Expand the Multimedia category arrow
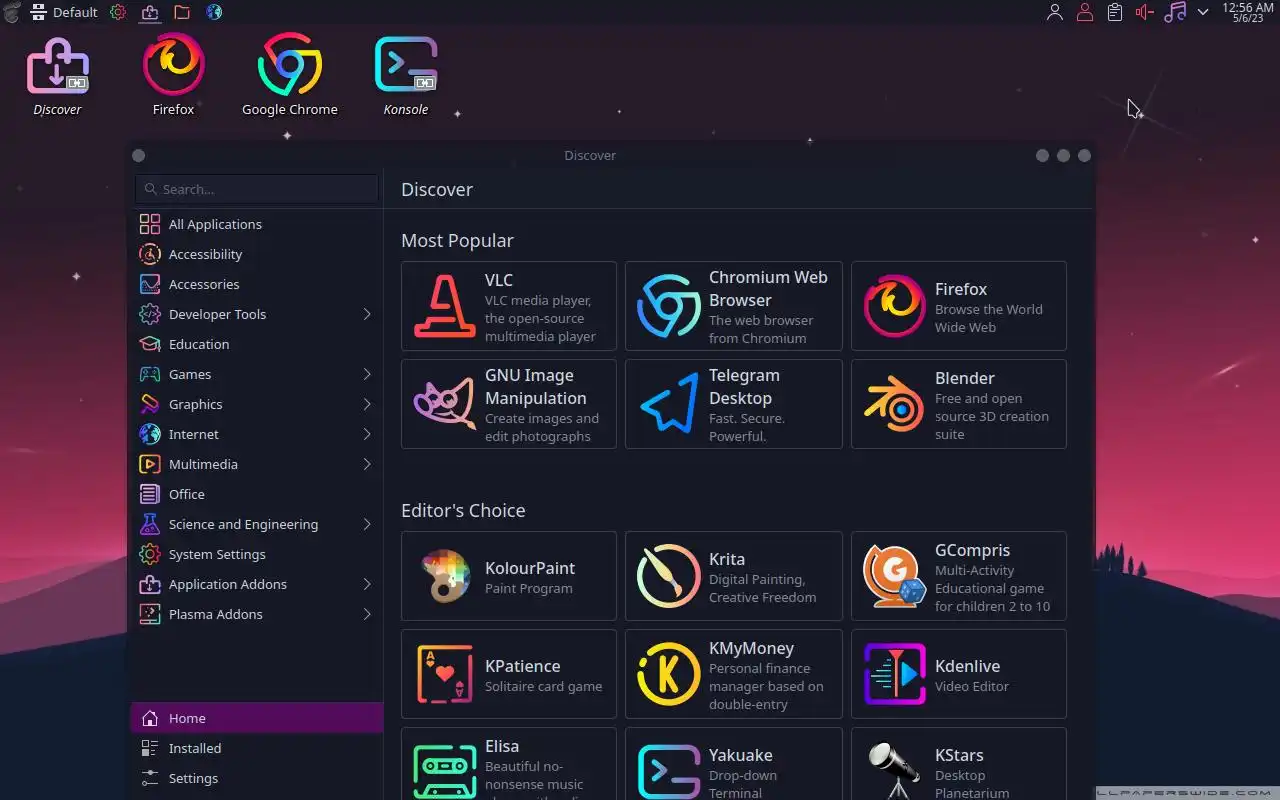This screenshot has width=1280, height=800. [x=367, y=464]
